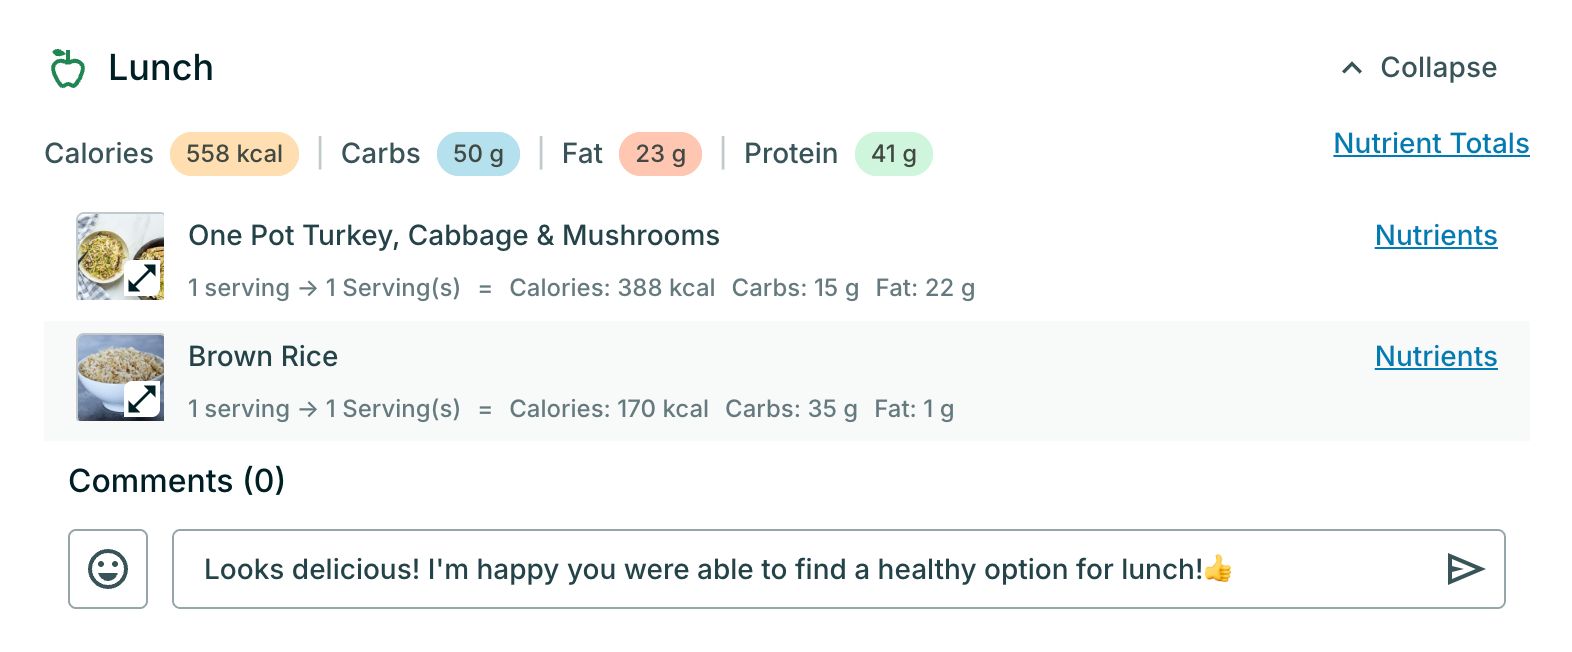Click the blue 50 g carbs badge

point(478,154)
